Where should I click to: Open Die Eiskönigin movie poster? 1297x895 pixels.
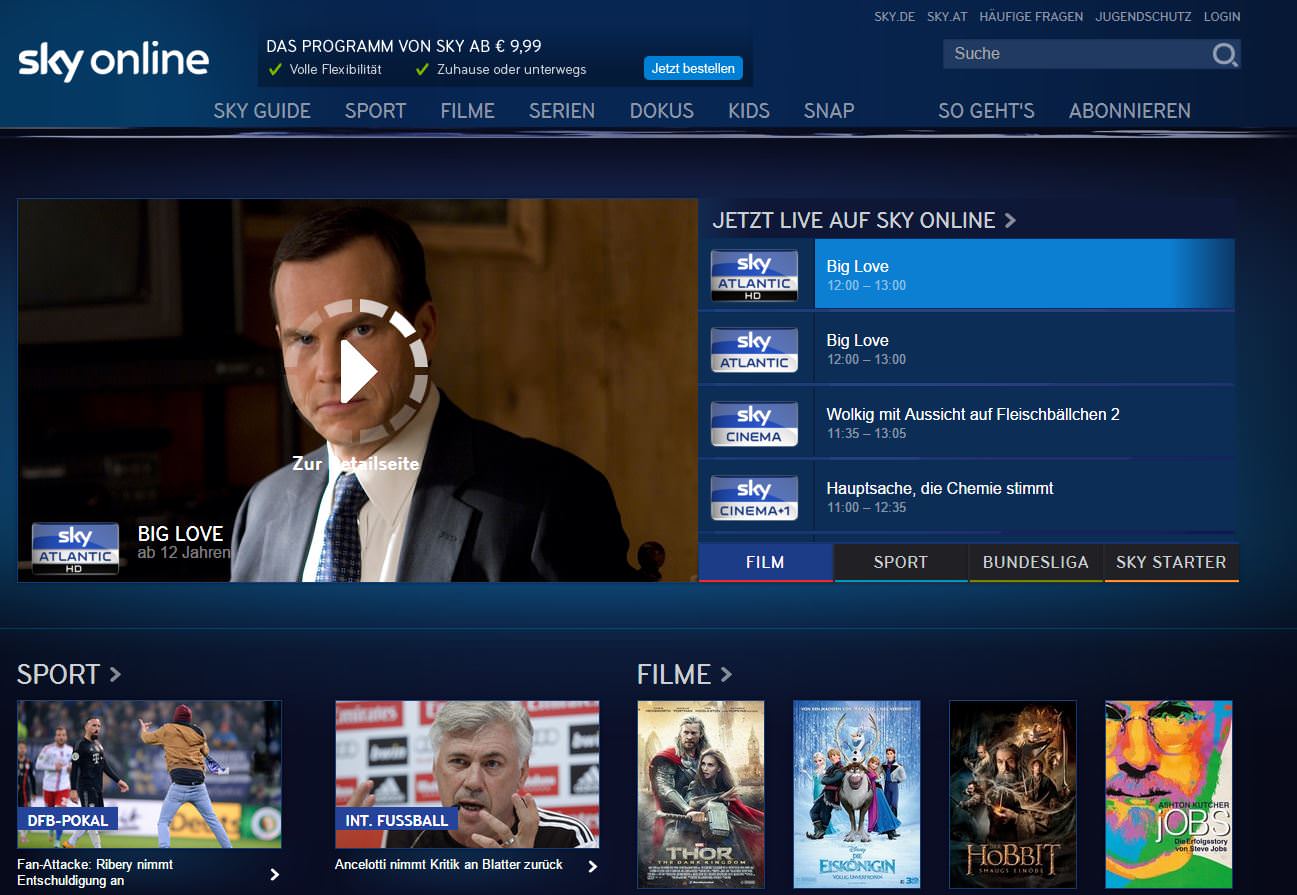(x=857, y=794)
